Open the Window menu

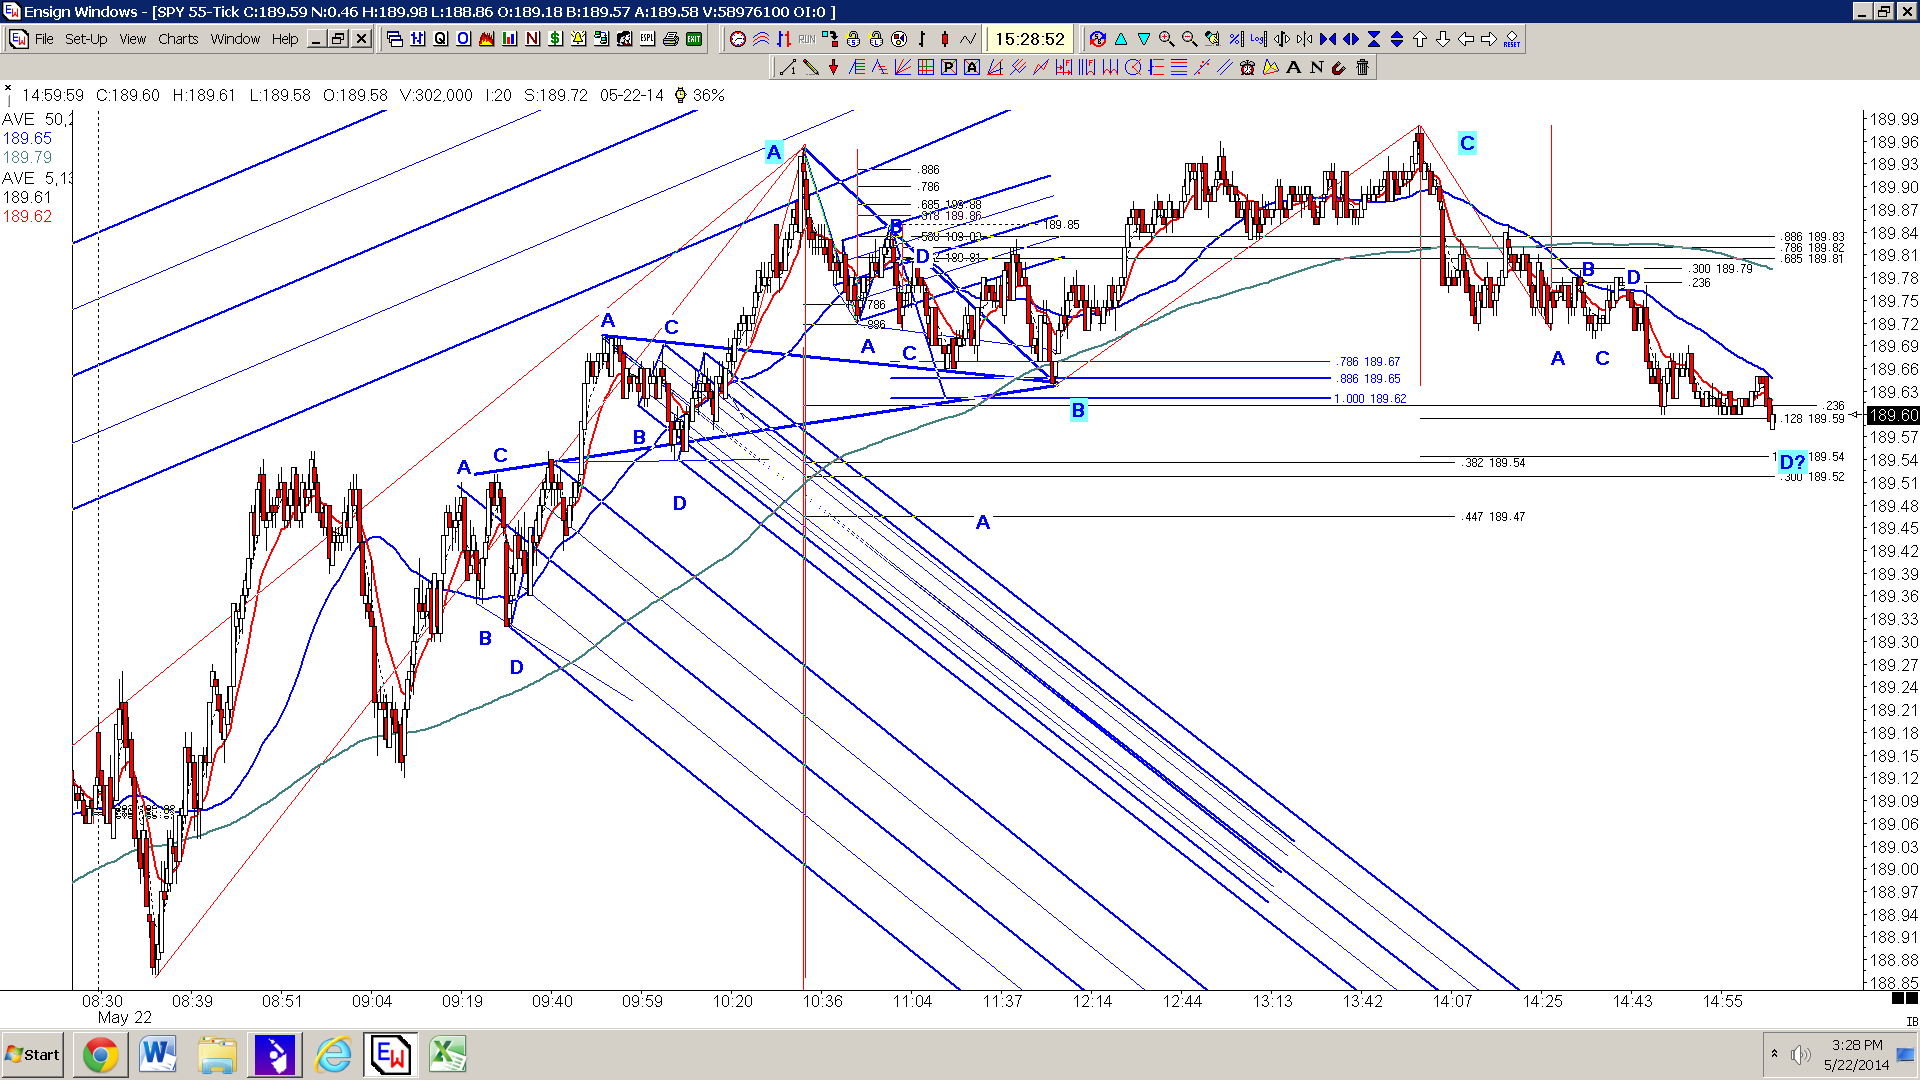pos(235,39)
